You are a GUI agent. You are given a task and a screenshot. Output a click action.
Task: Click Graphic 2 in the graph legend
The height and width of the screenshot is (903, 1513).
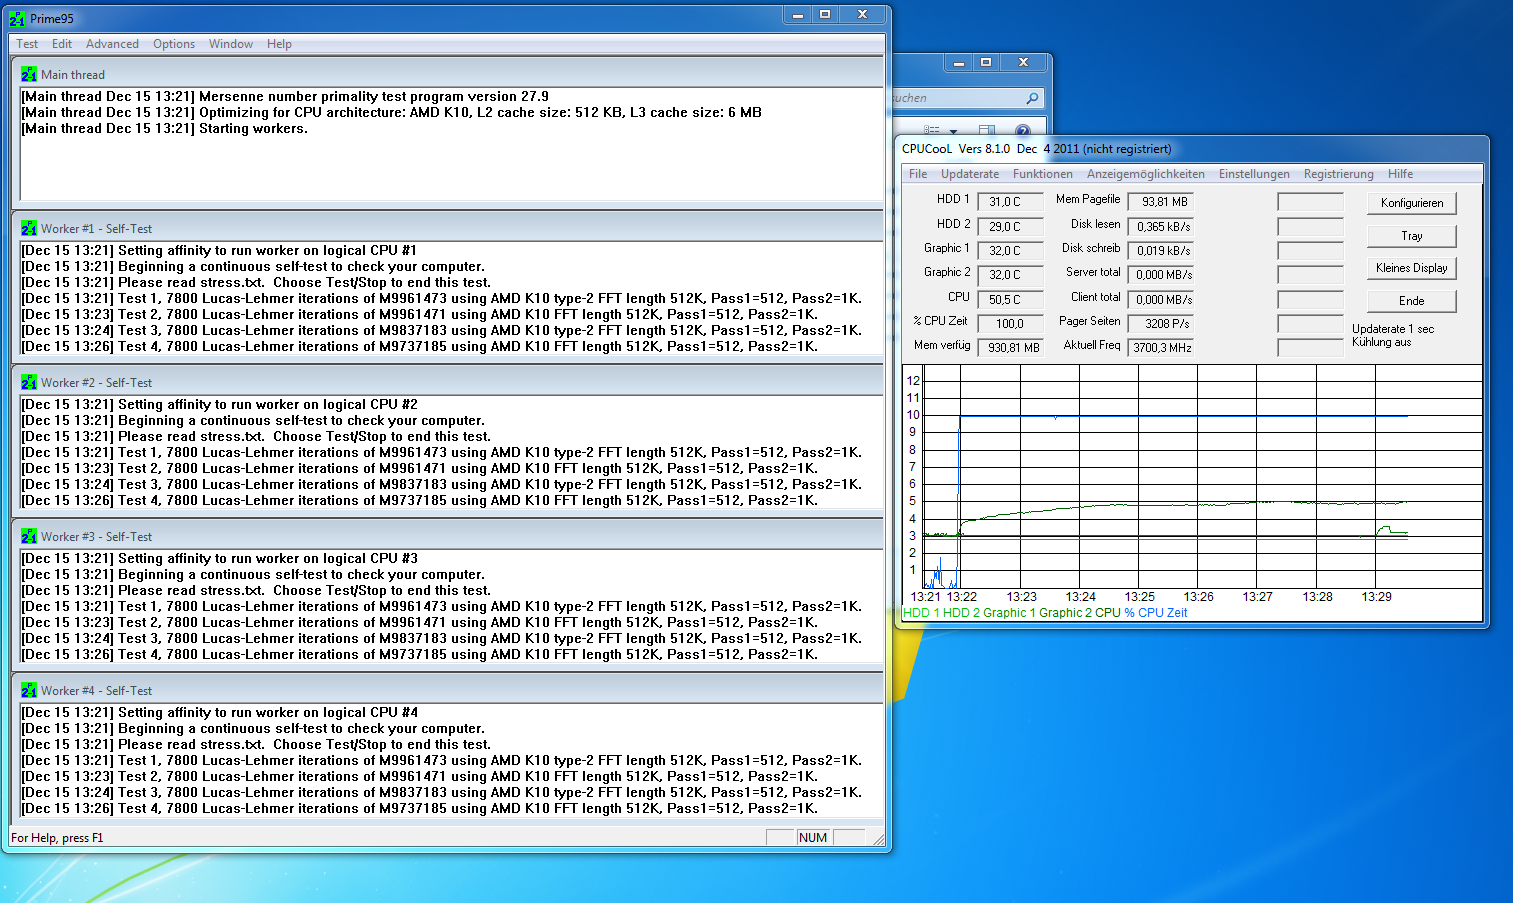pyautogui.click(x=1065, y=613)
